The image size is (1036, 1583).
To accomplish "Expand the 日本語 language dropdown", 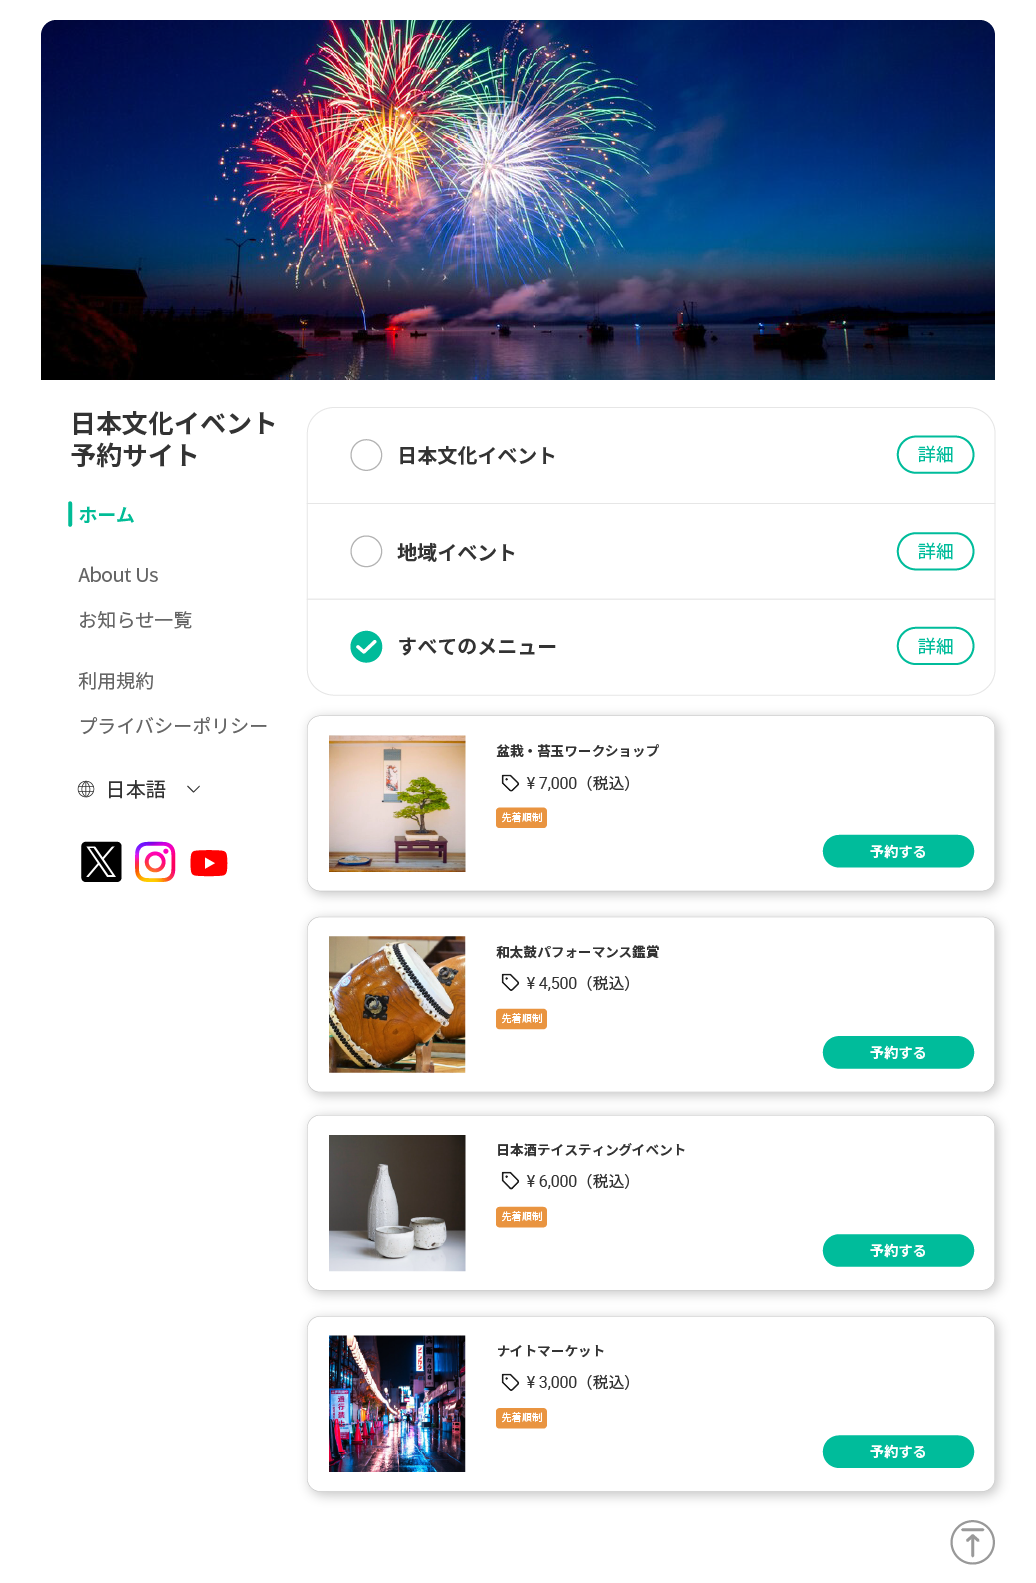I will tap(194, 790).
